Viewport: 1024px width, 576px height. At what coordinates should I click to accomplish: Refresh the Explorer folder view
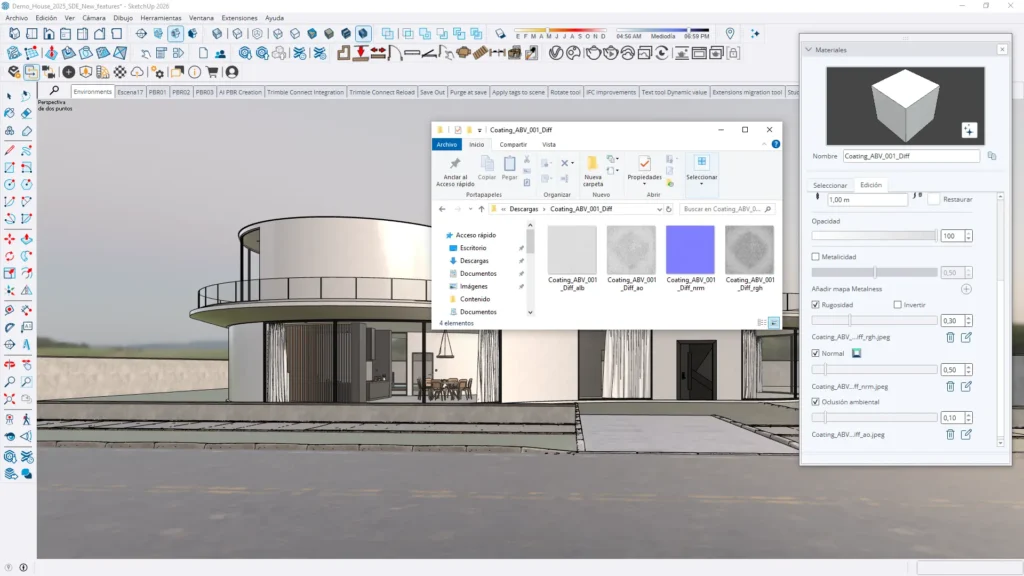[669, 209]
